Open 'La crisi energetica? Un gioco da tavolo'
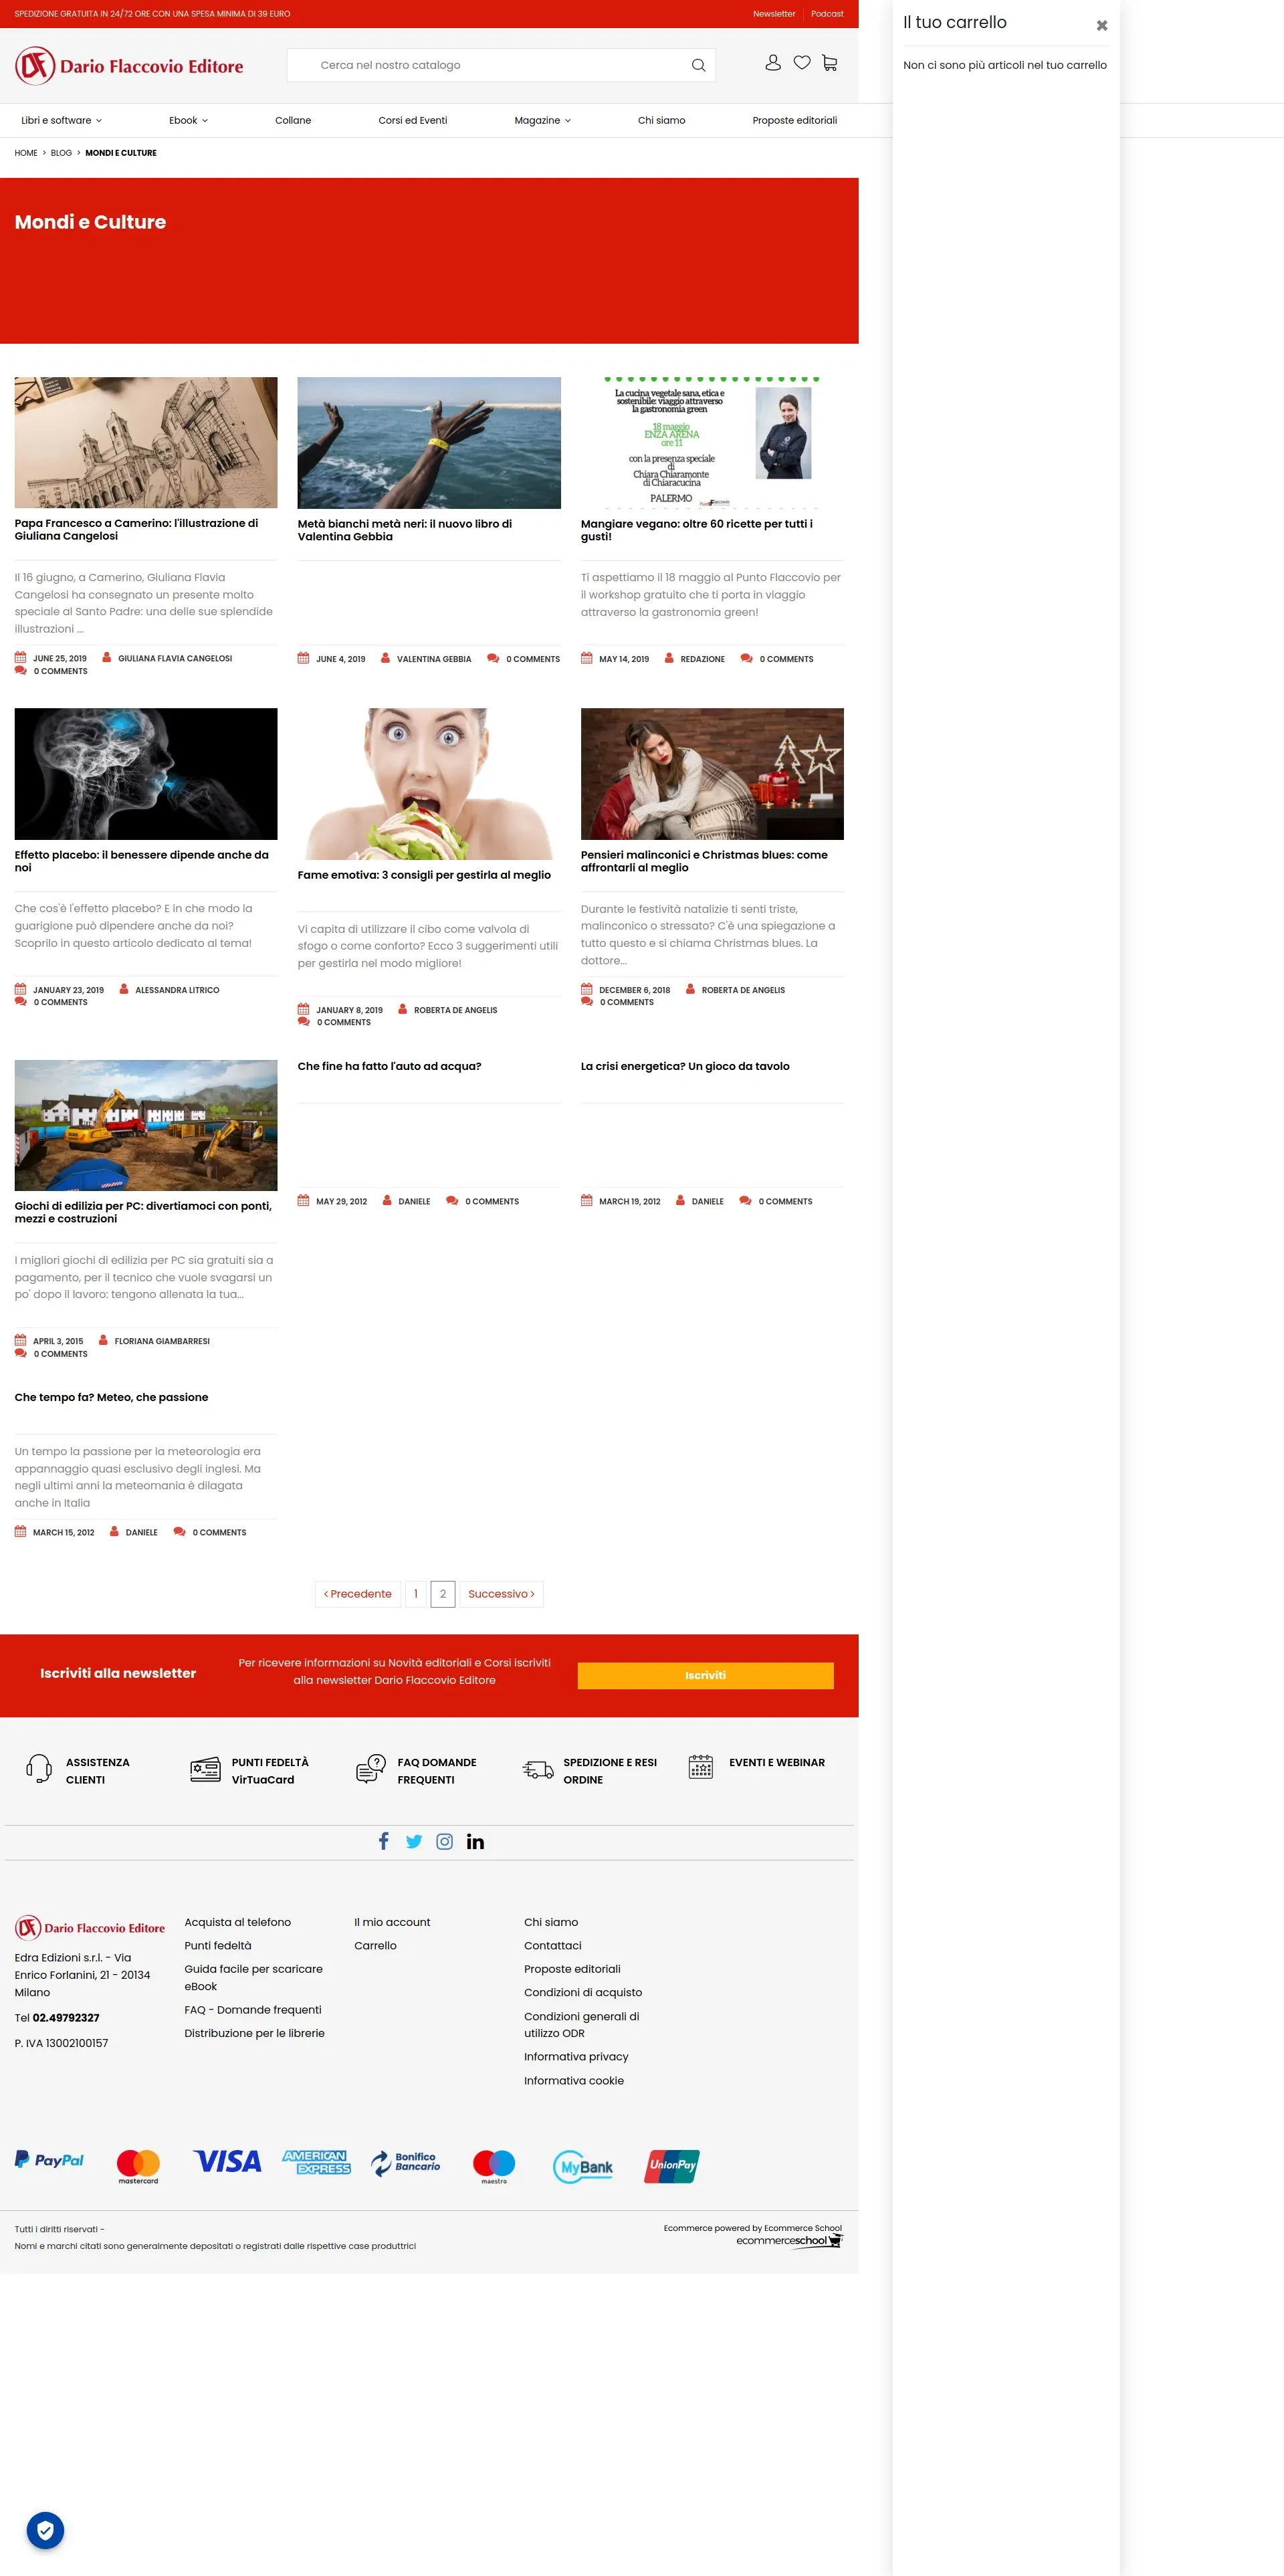This screenshot has width=1284, height=2576. [685, 1066]
